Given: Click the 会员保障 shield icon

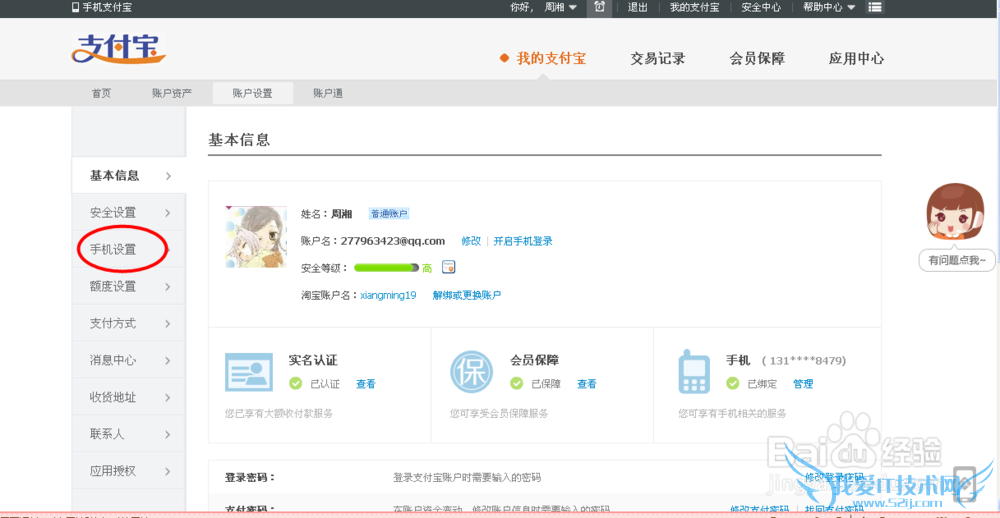Looking at the screenshot, I should [471, 372].
